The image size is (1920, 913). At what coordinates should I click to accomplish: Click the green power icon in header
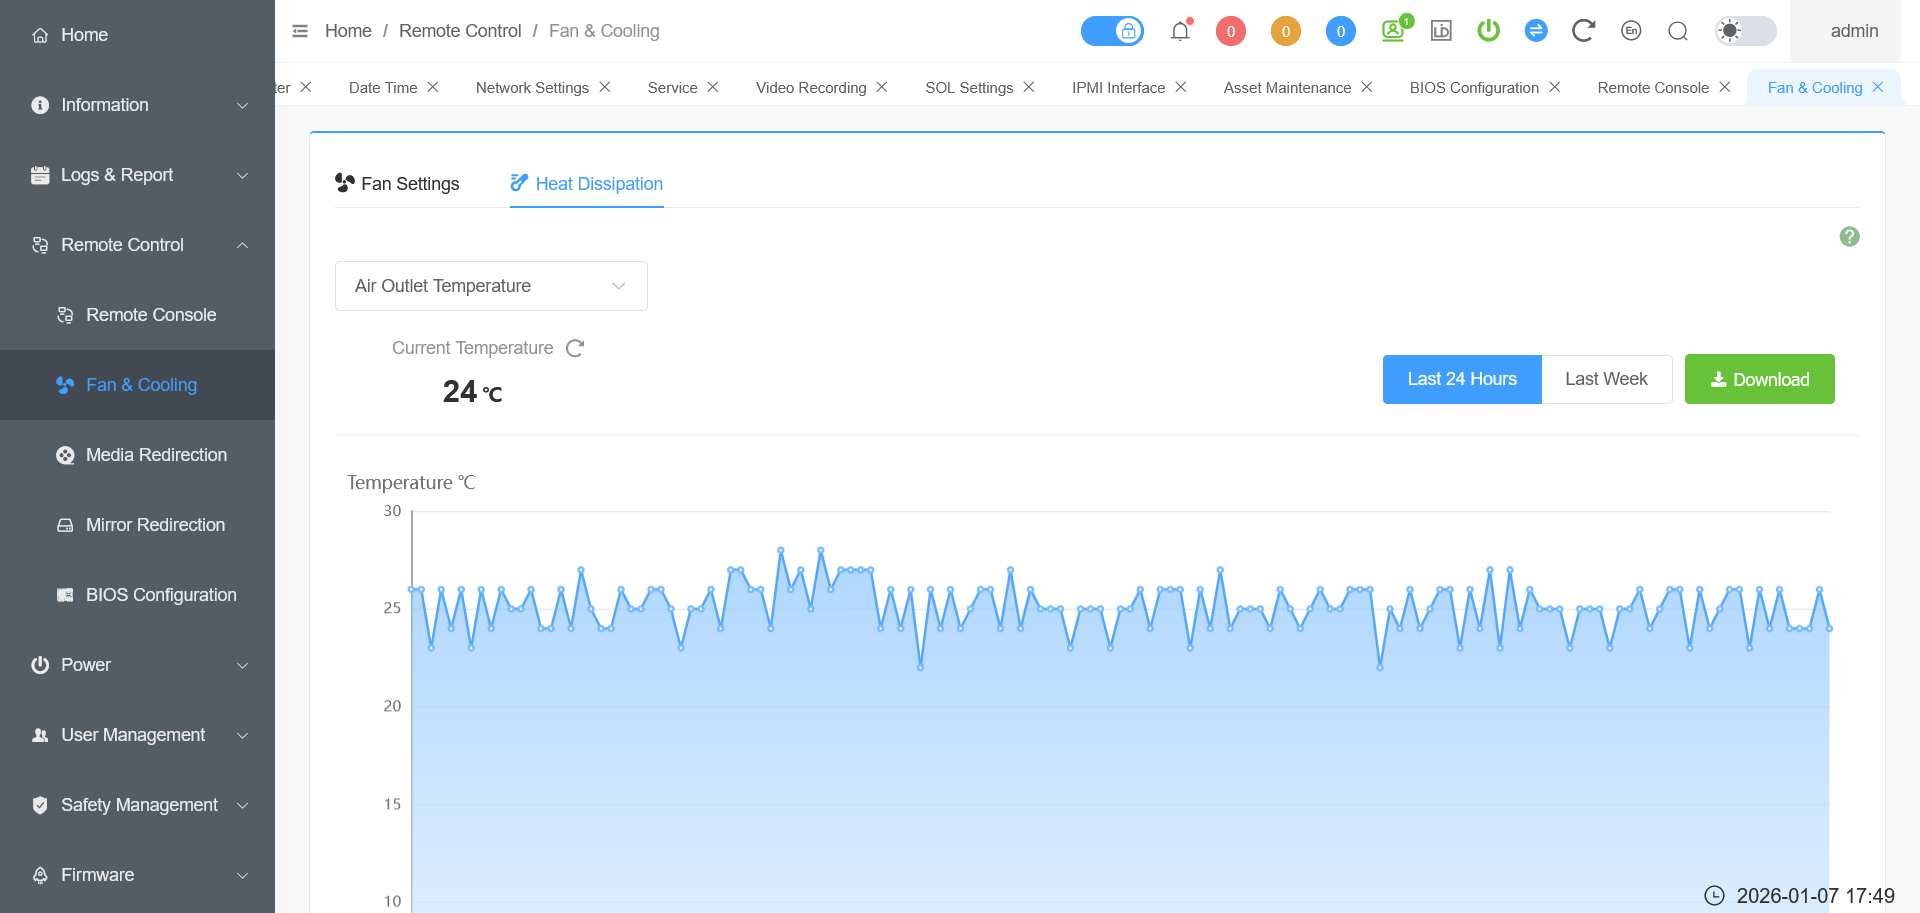pyautogui.click(x=1488, y=31)
